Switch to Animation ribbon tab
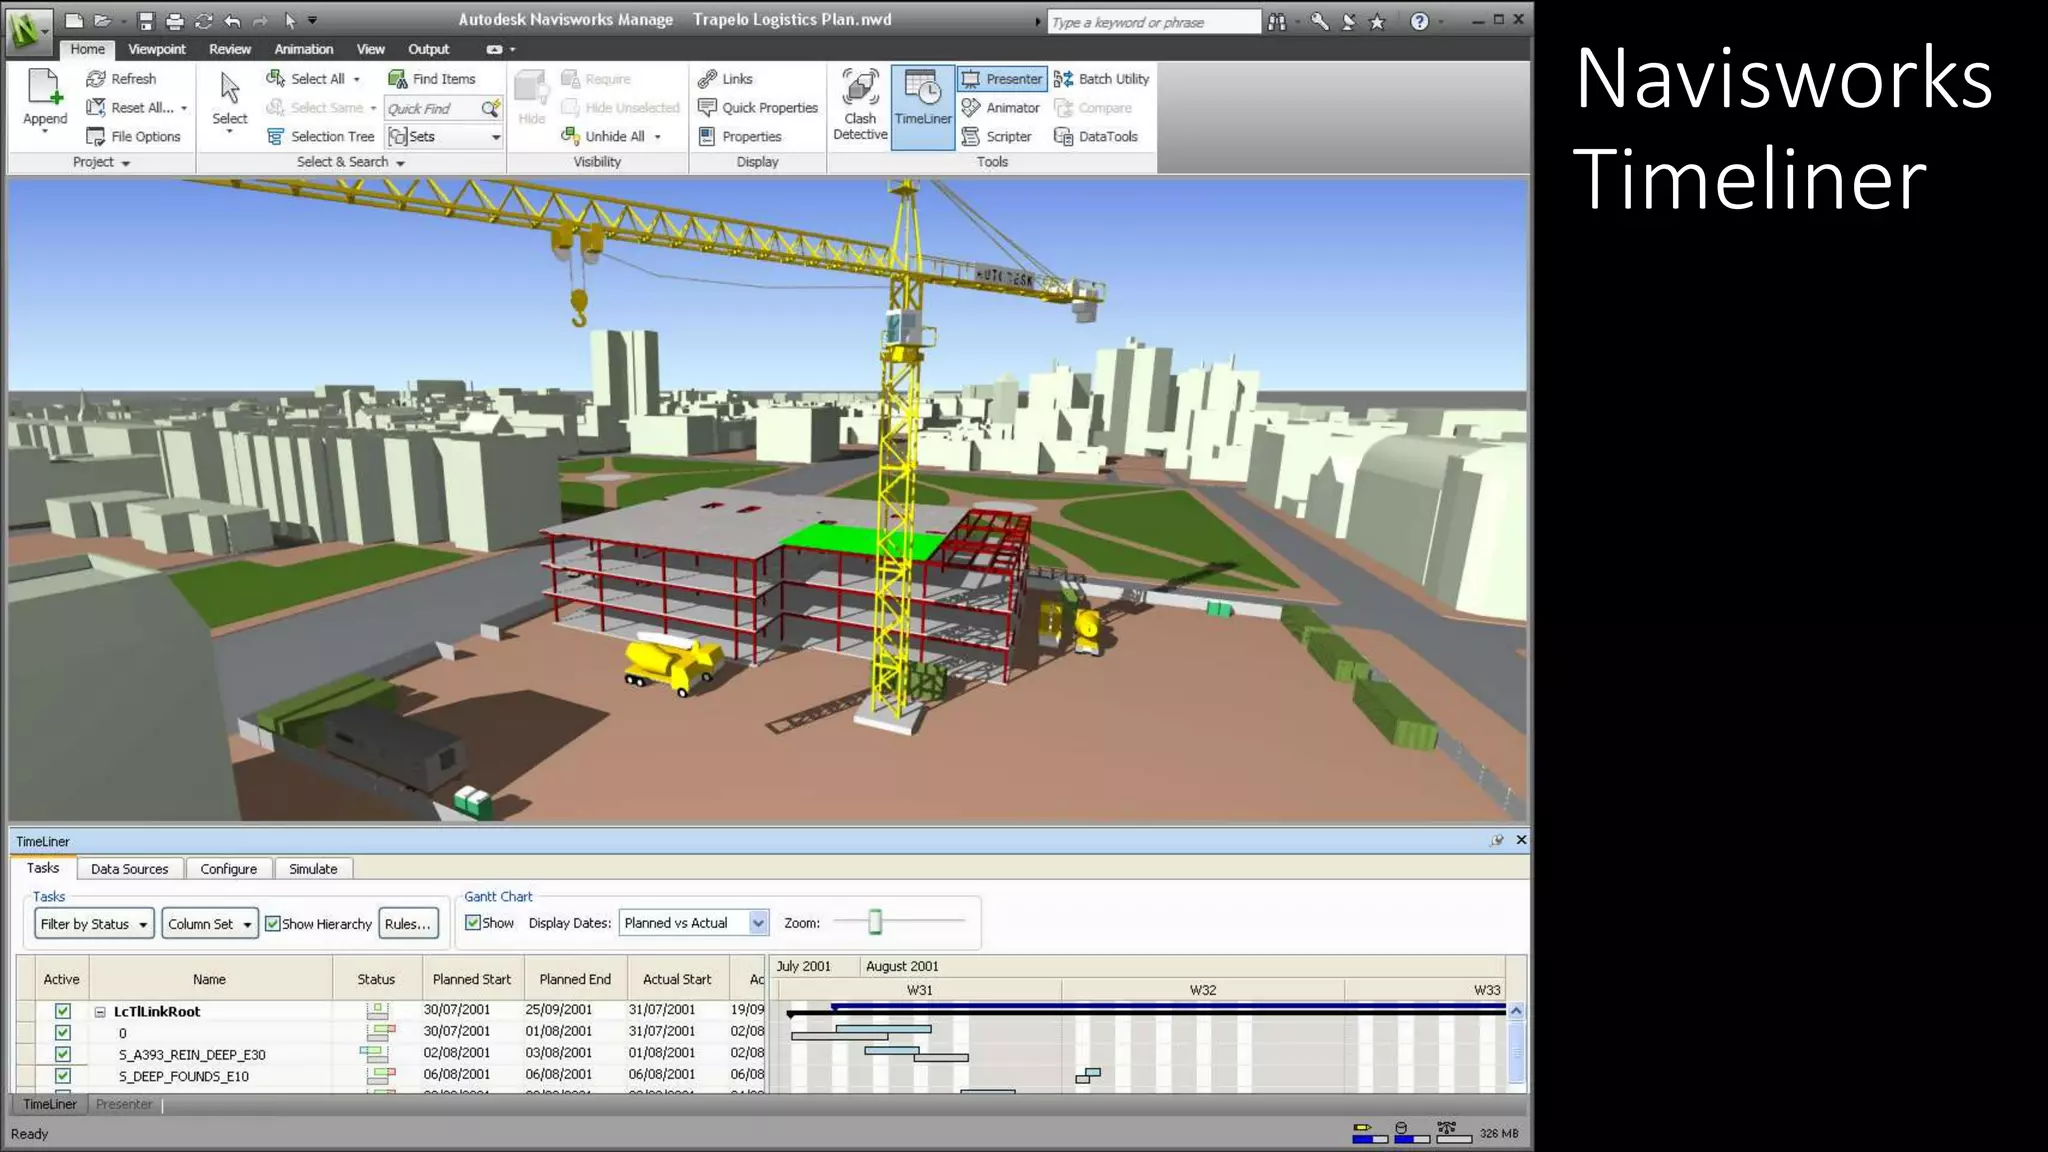2048x1152 pixels. (304, 49)
